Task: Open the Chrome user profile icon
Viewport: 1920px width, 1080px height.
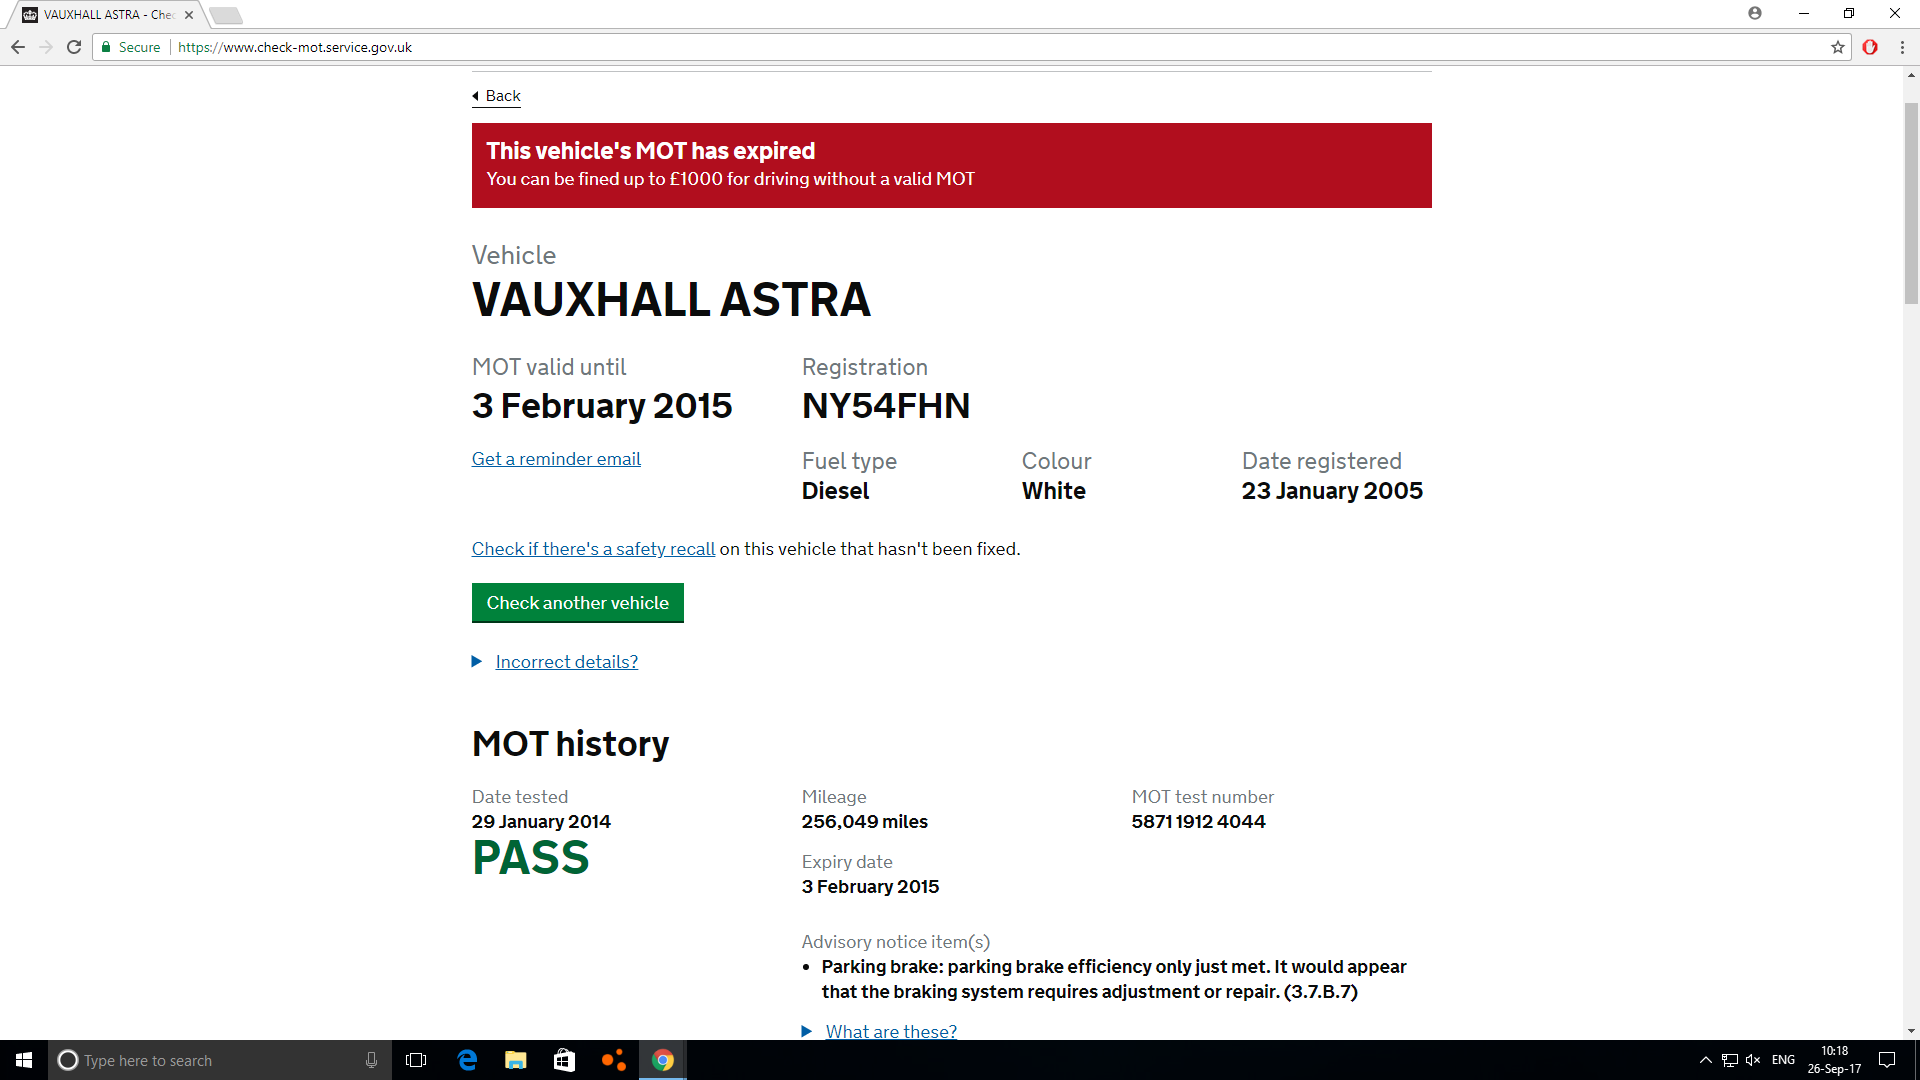Action: pyautogui.click(x=1755, y=13)
